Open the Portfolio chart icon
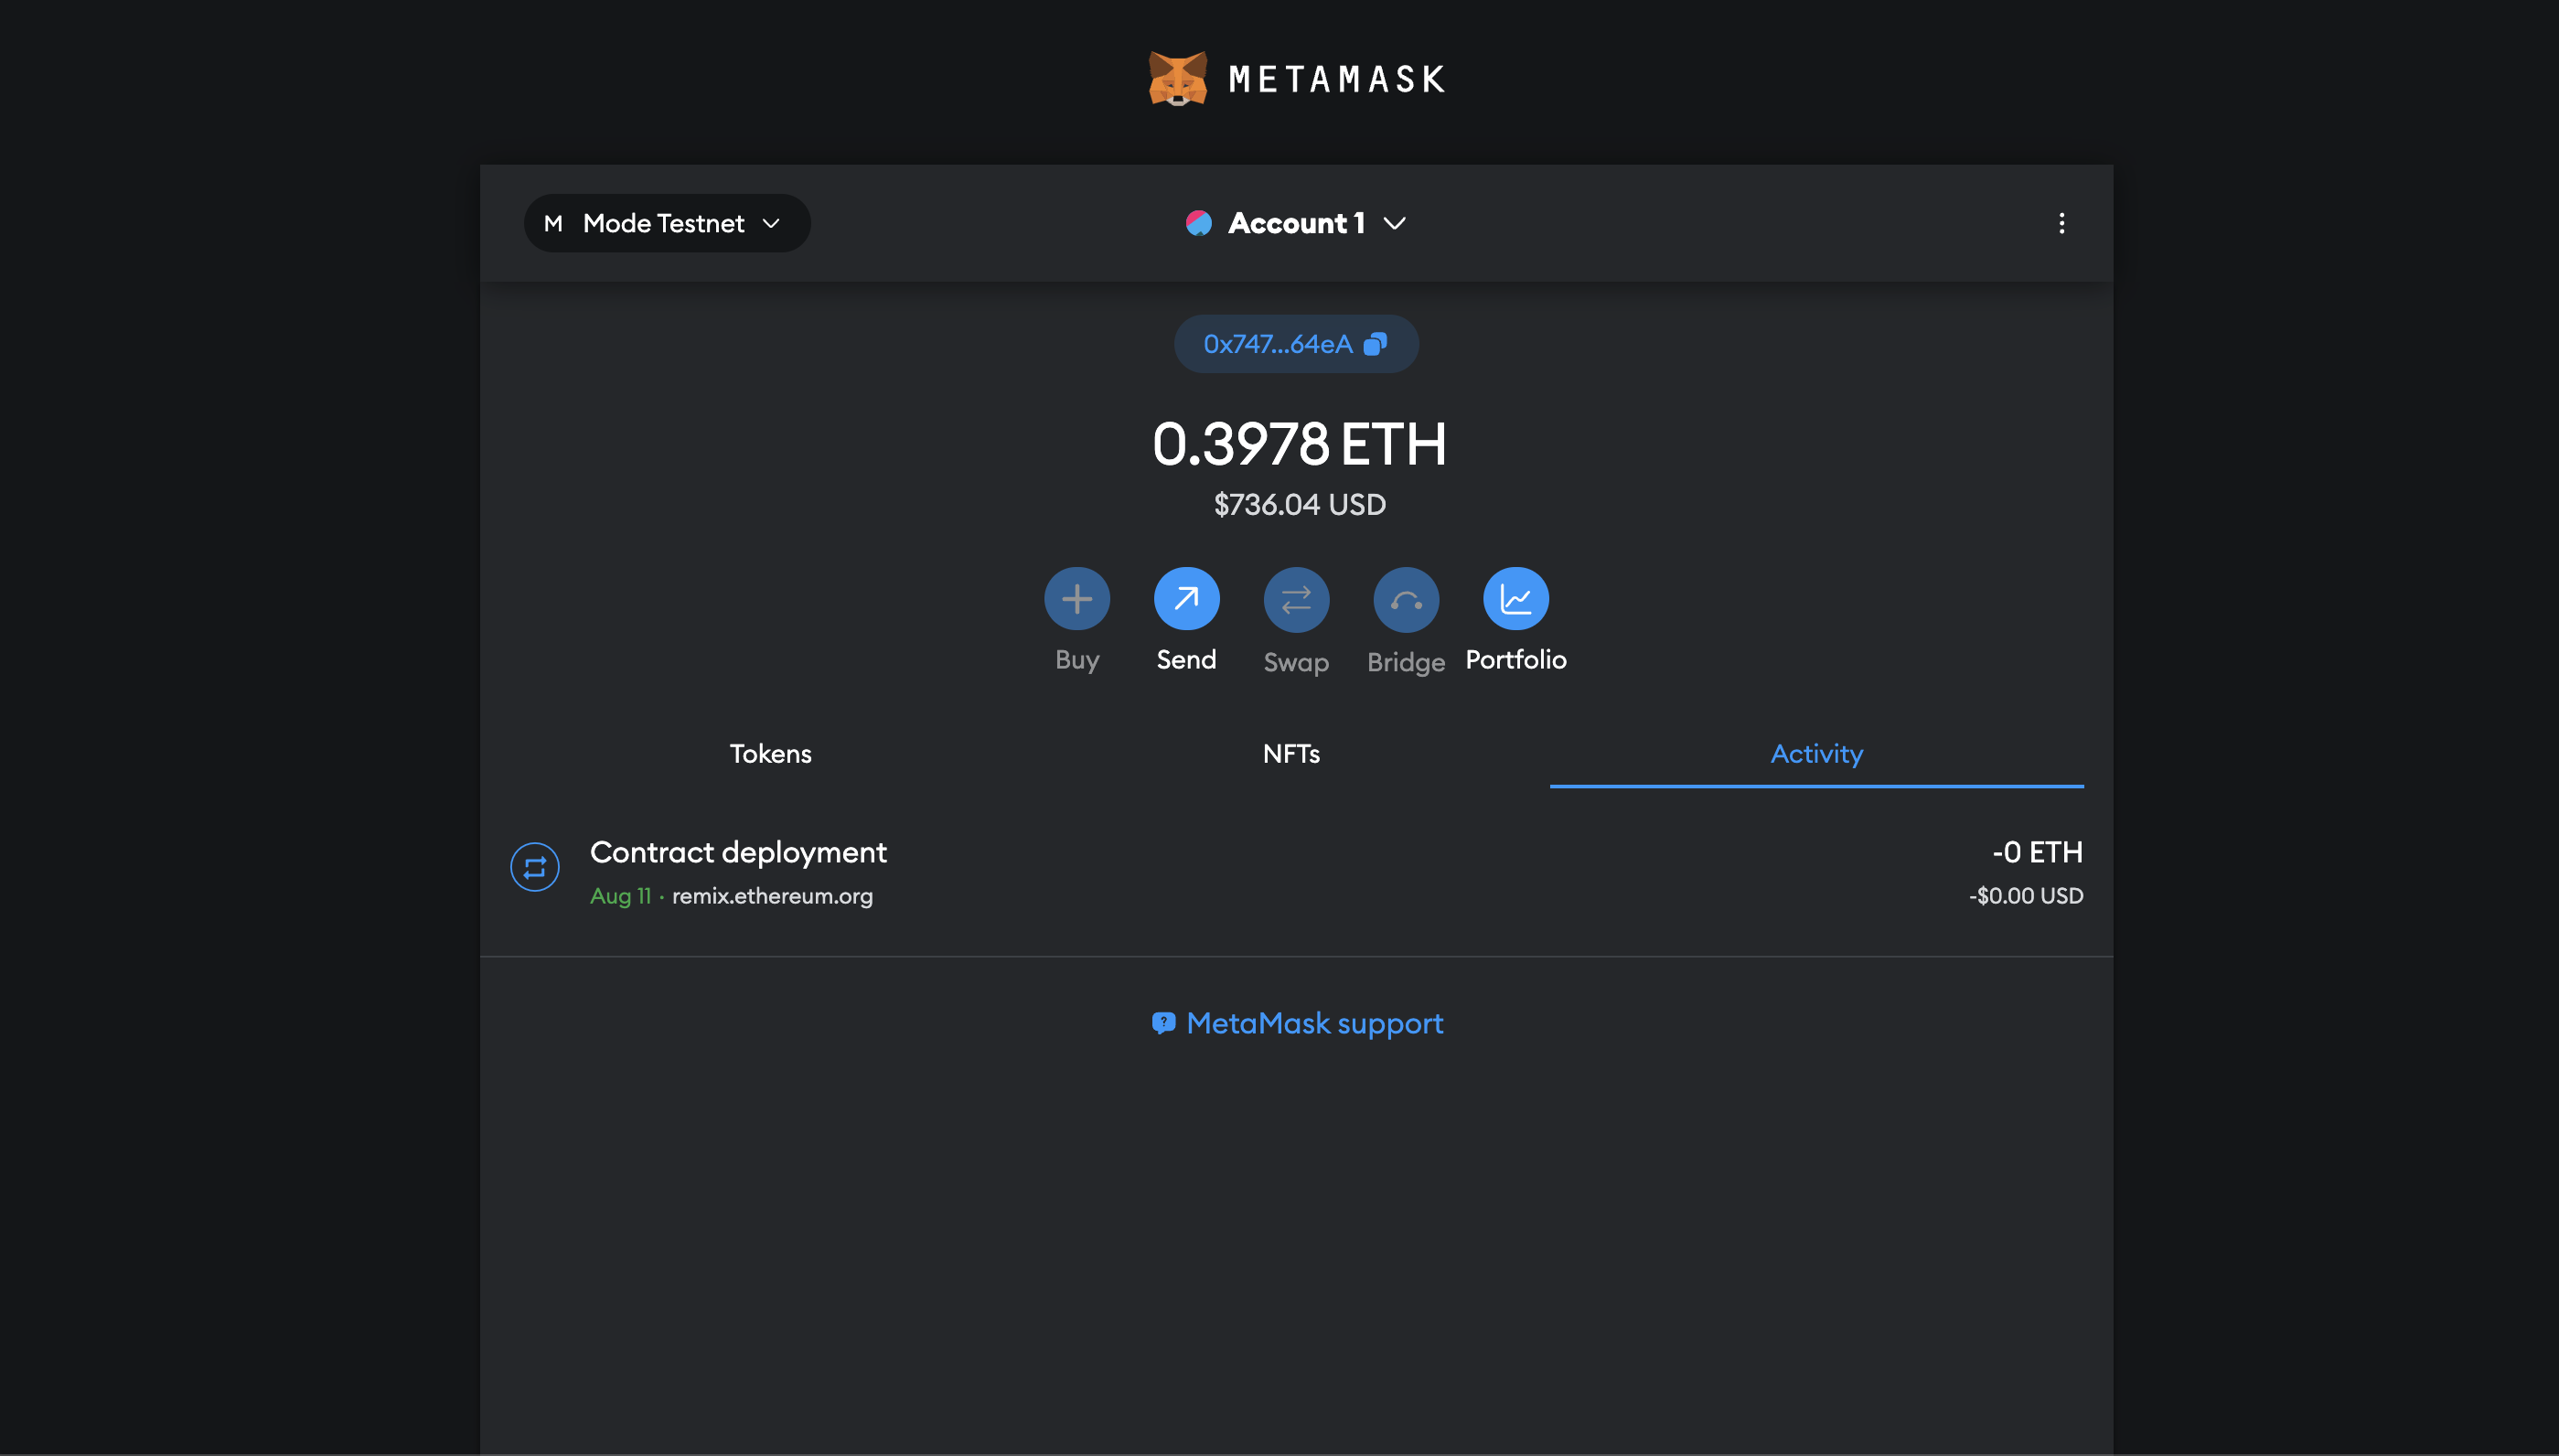2559x1456 pixels. tap(1516, 599)
